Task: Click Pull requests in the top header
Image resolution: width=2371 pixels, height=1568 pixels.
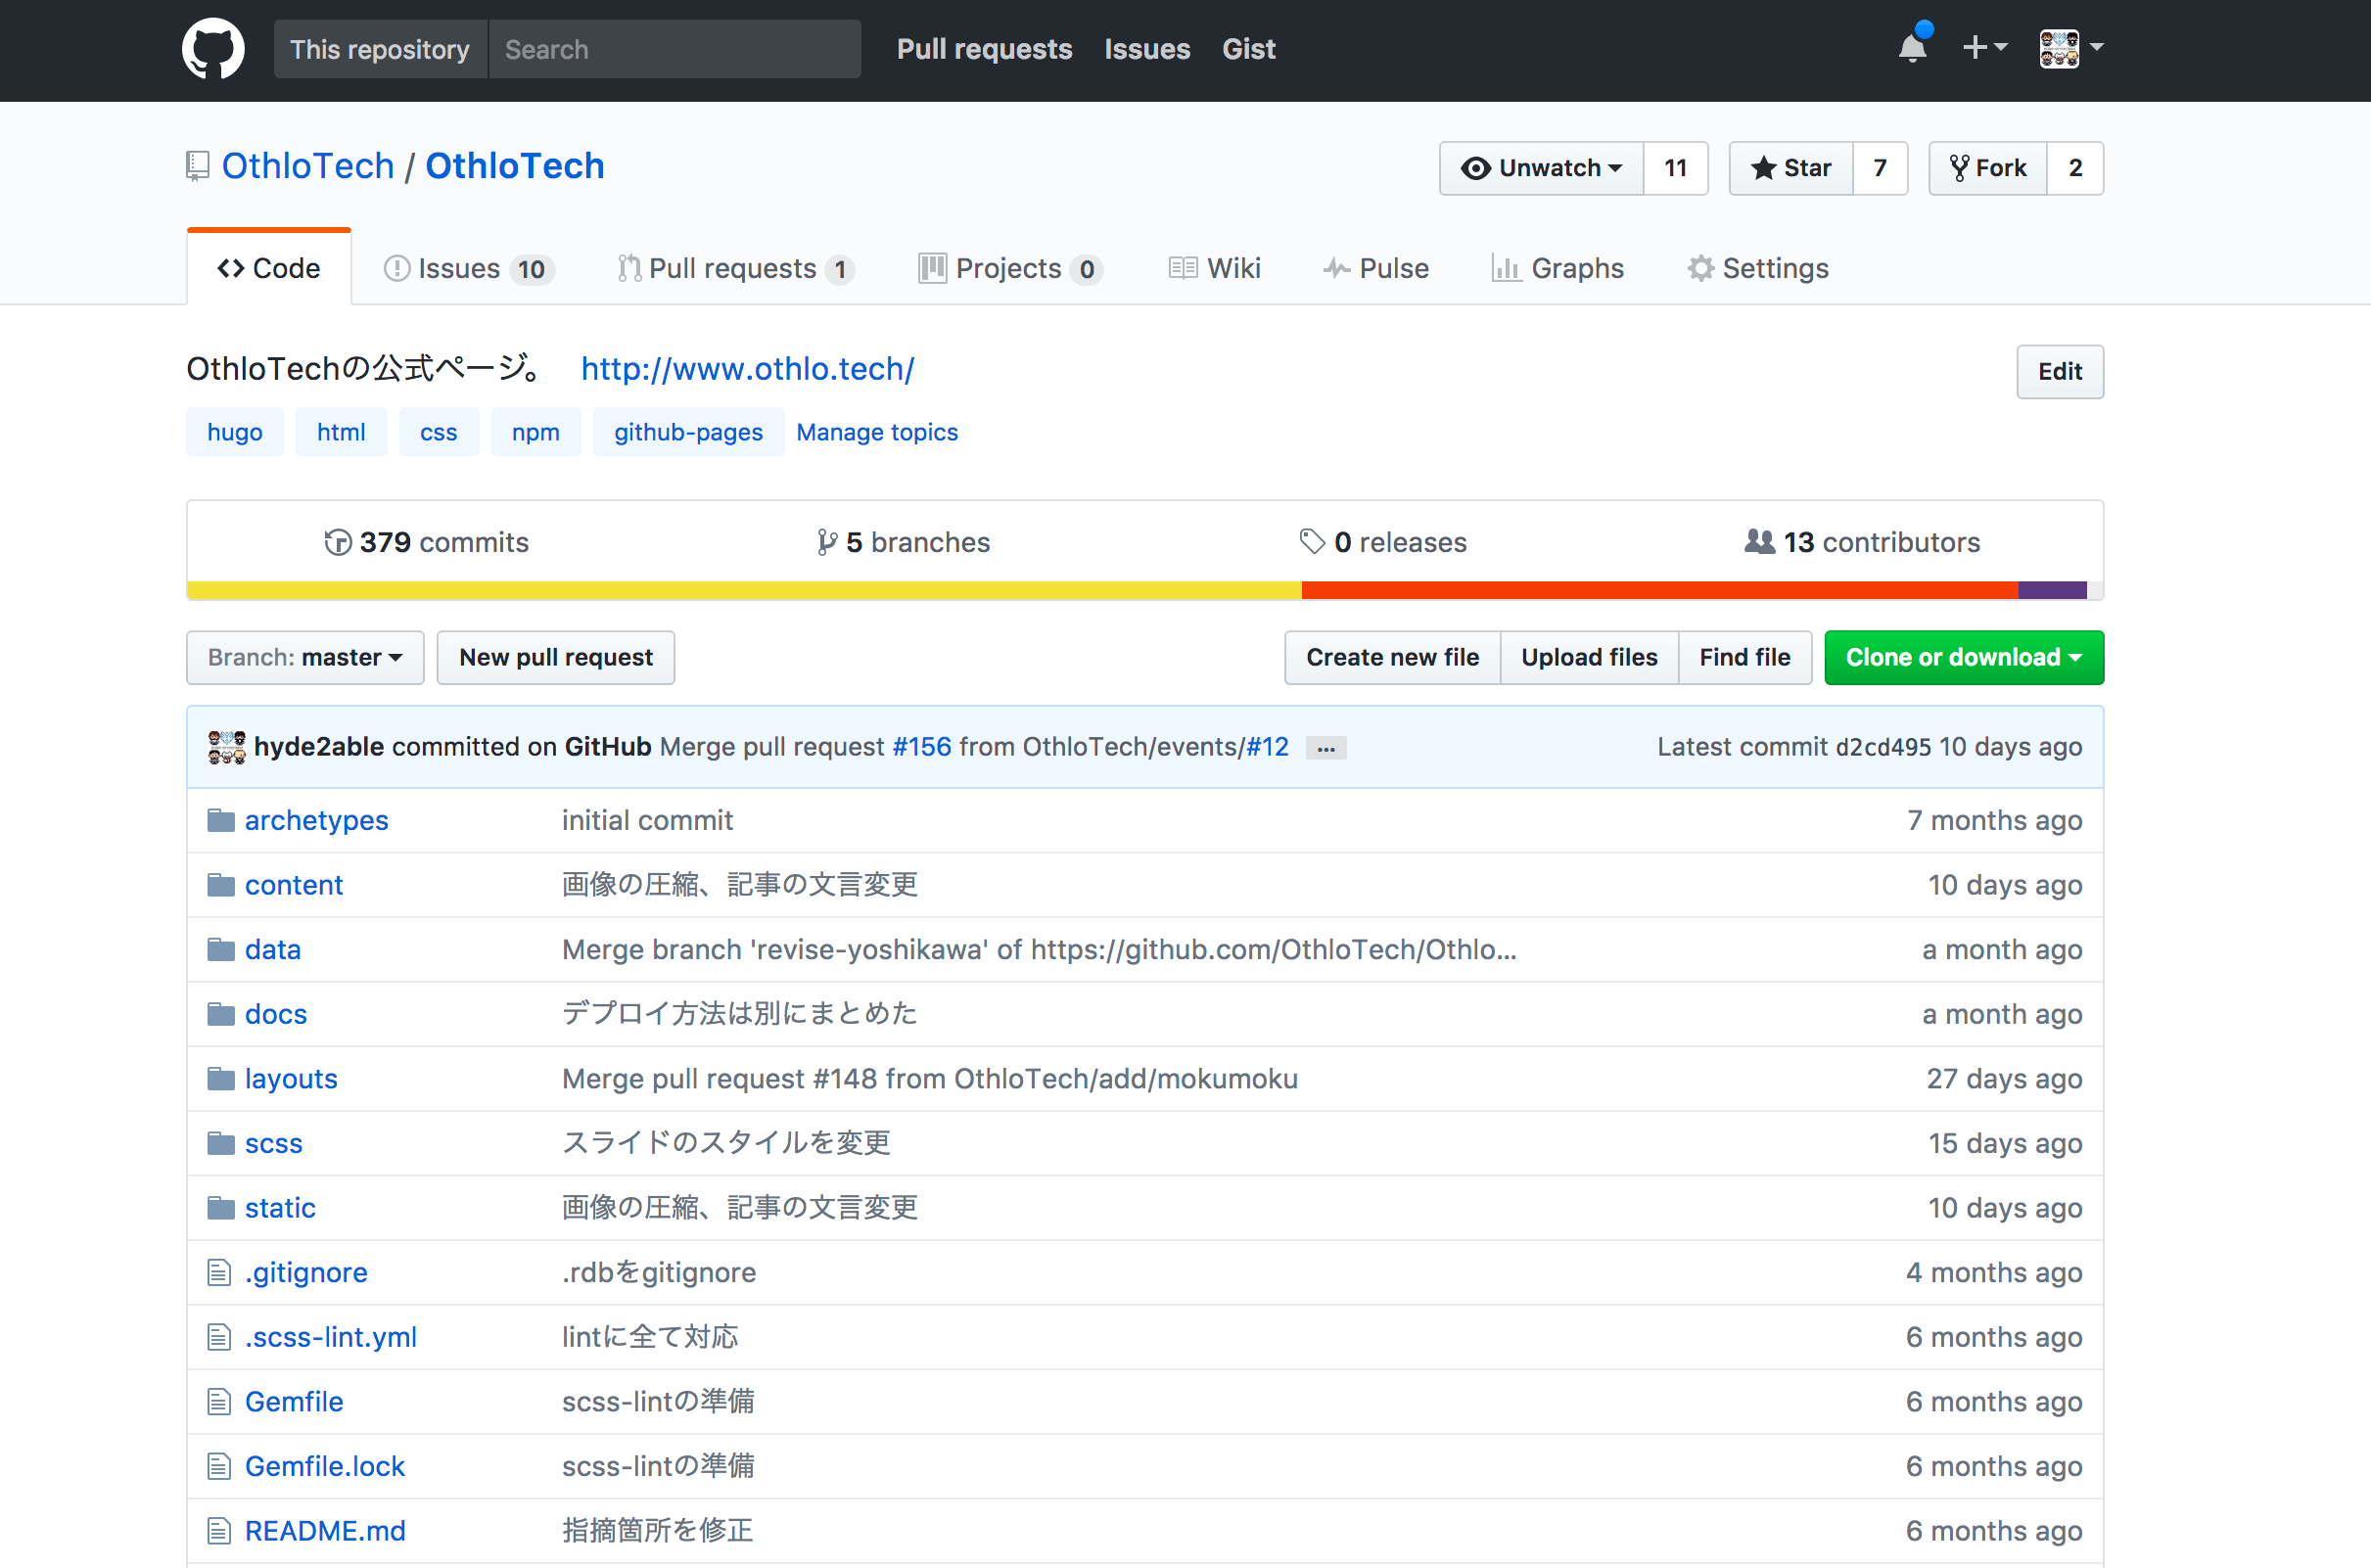Action: (x=984, y=49)
